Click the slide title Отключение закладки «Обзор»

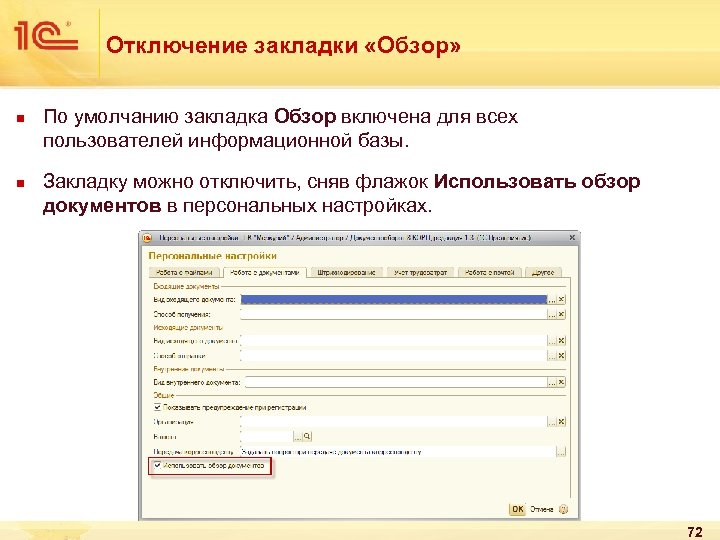click(x=283, y=45)
